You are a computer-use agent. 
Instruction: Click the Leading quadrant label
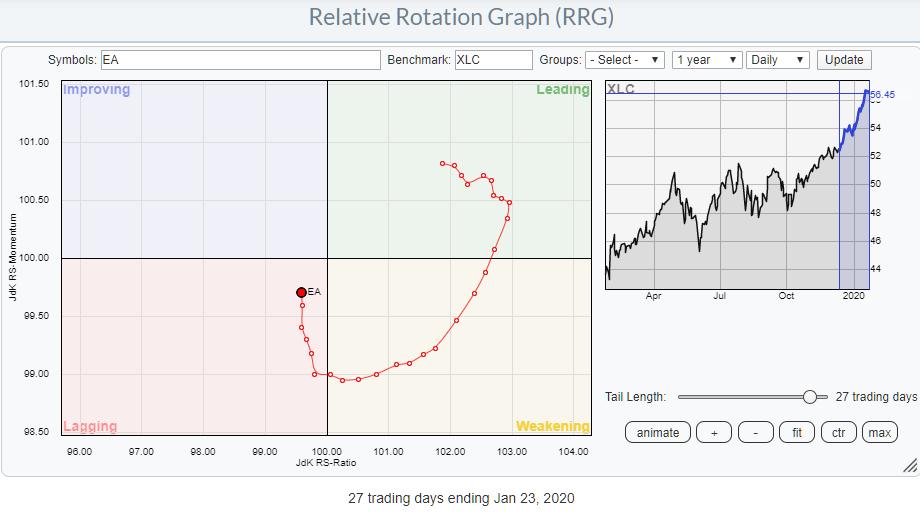[562, 90]
